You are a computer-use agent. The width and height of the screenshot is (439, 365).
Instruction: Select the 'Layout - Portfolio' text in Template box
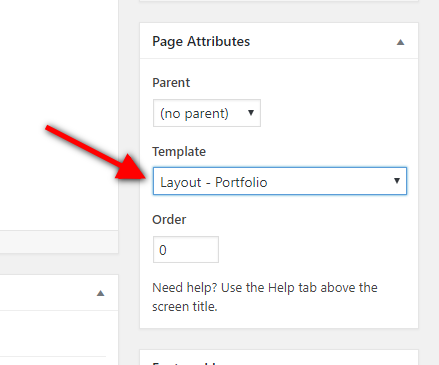[214, 182]
